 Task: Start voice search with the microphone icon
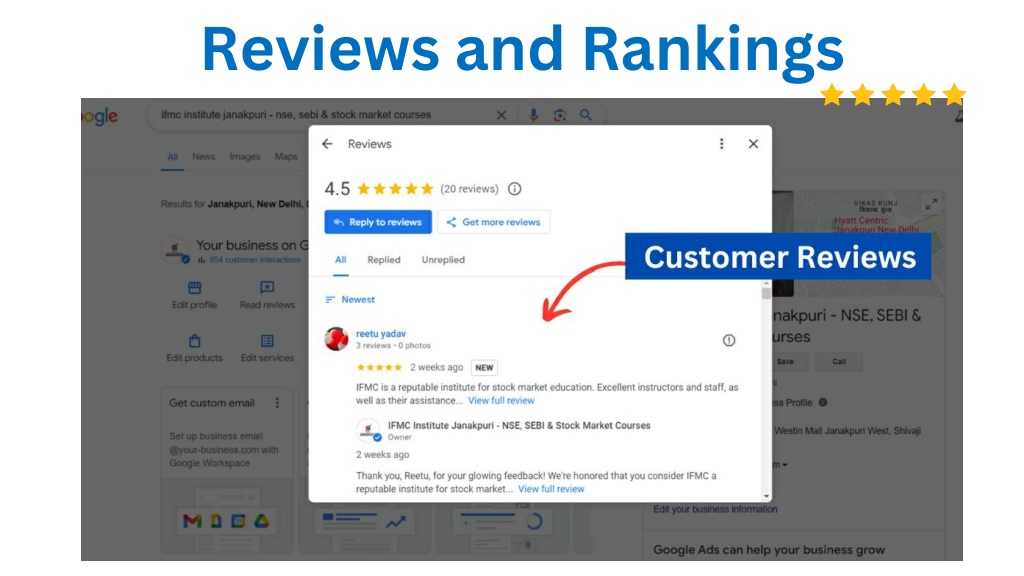[x=534, y=115]
